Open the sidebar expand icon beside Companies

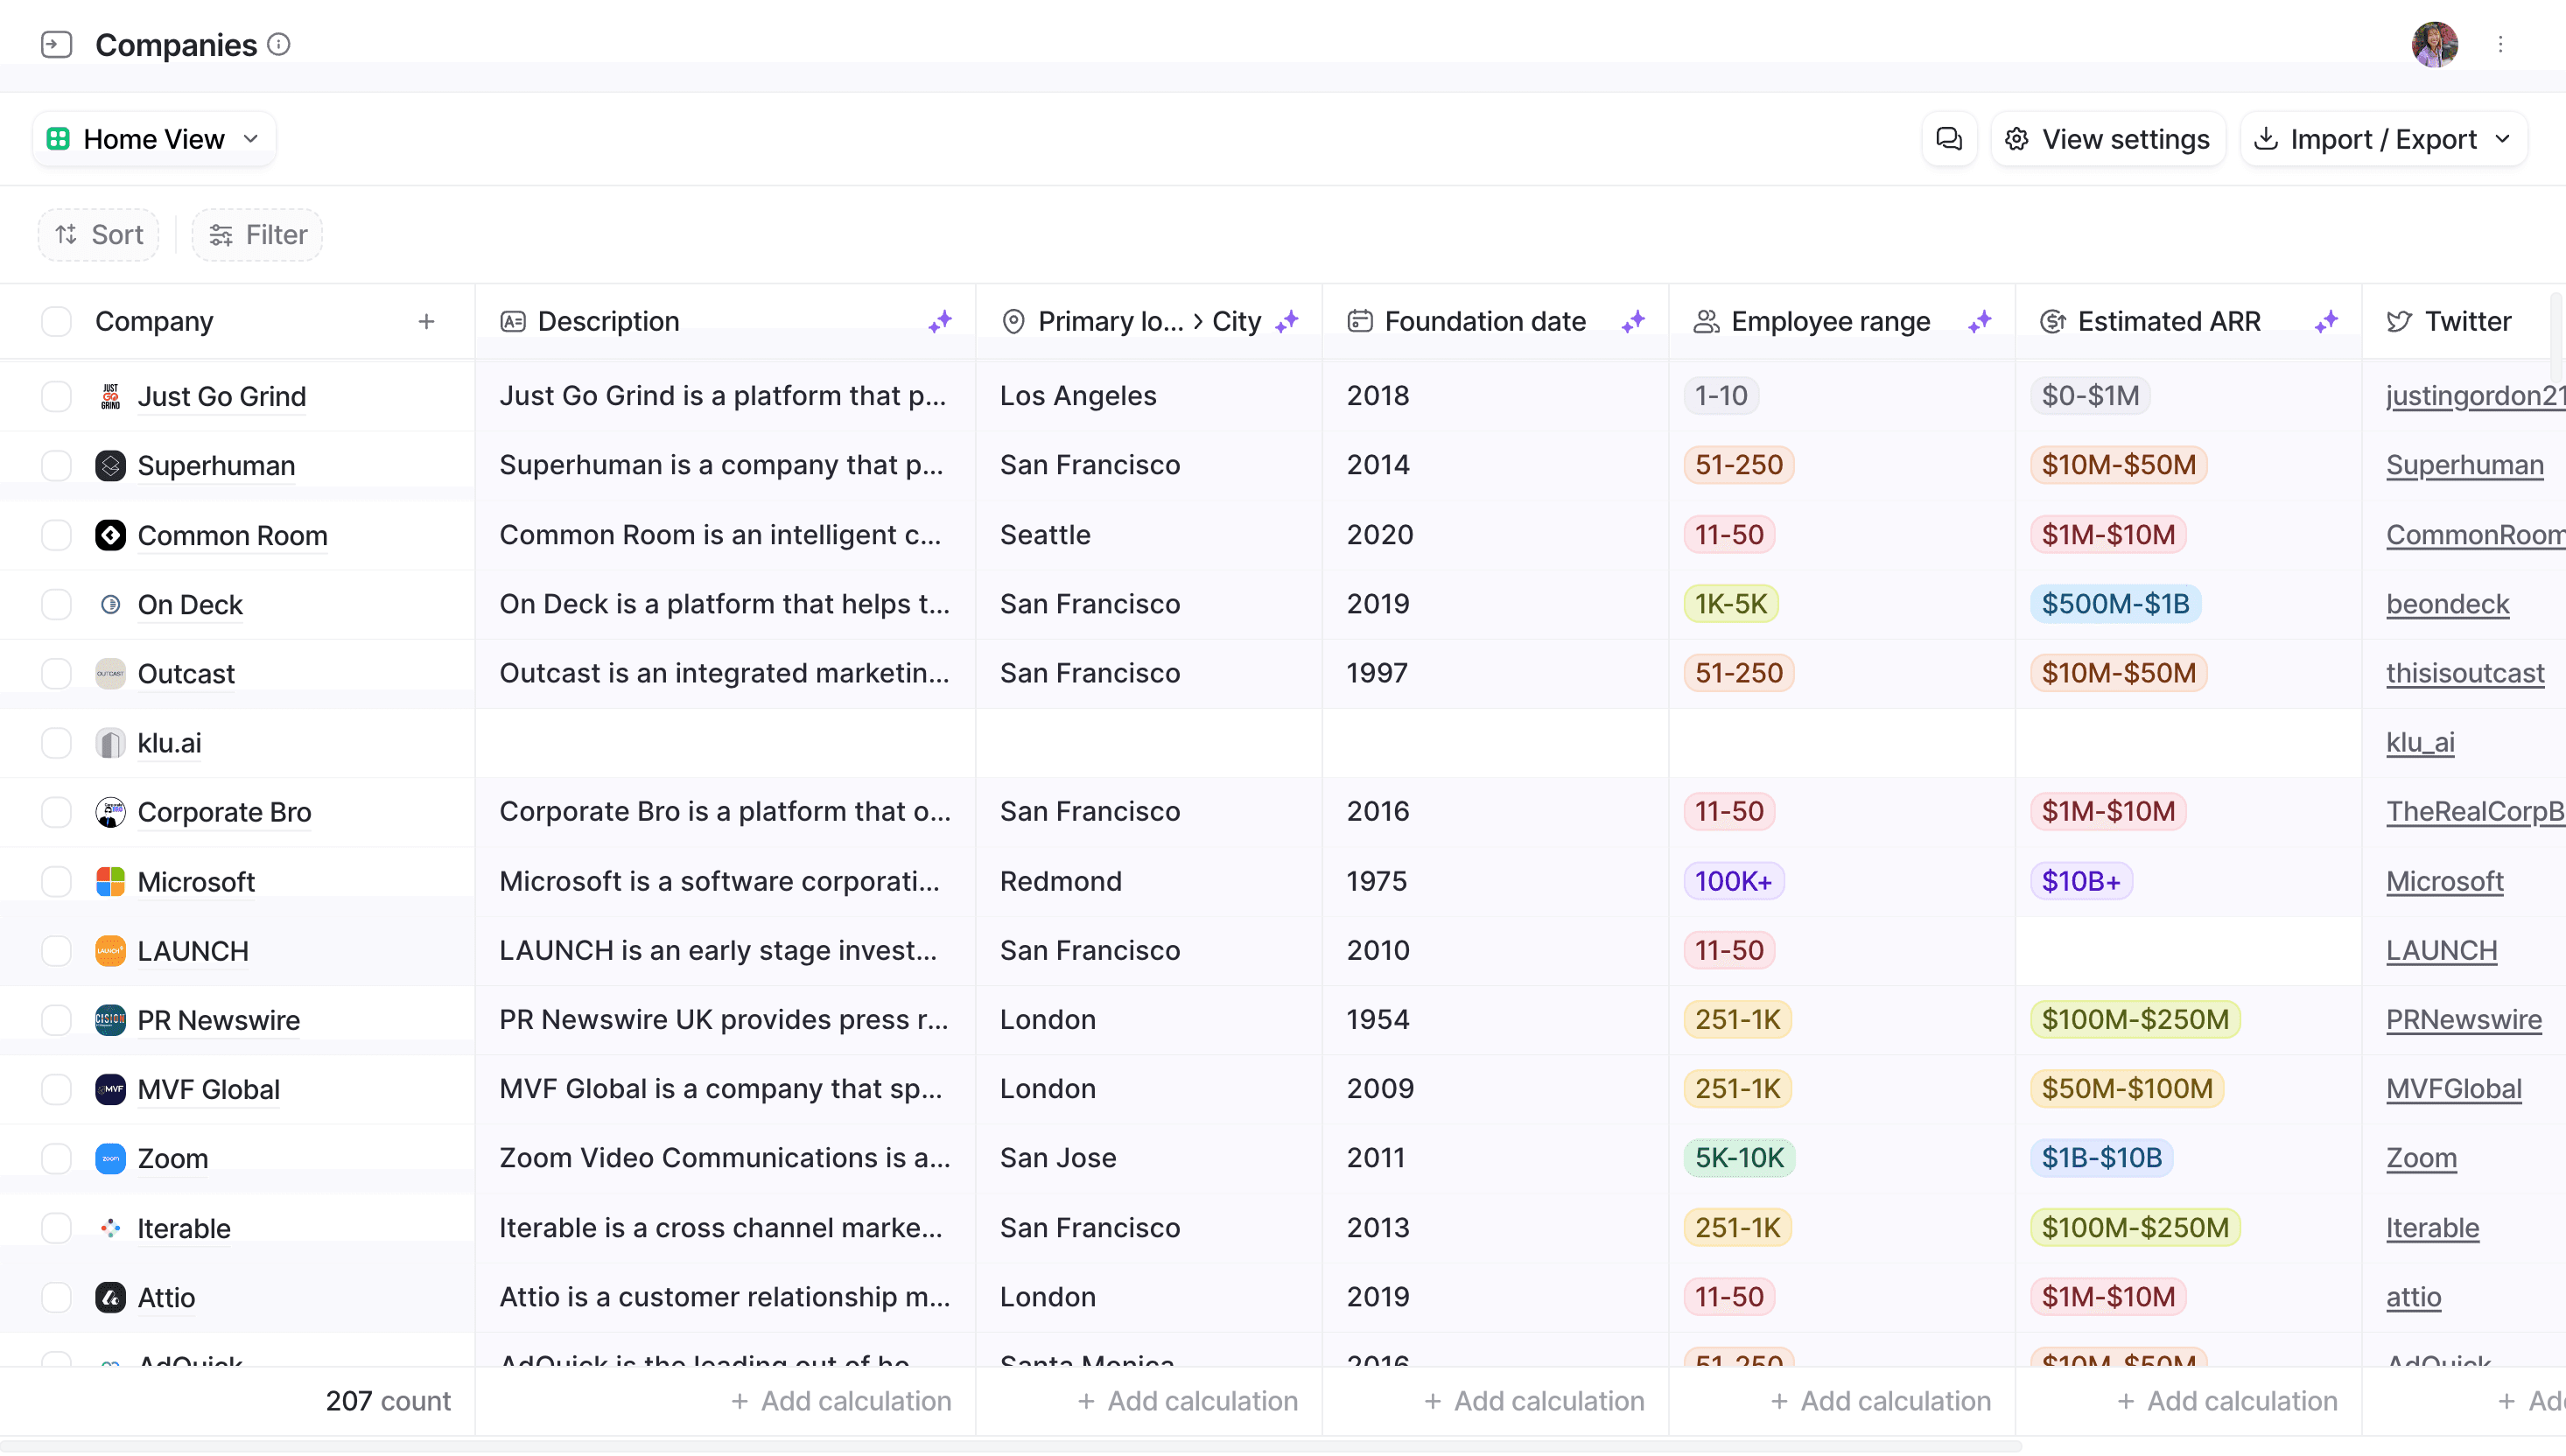tap(56, 45)
